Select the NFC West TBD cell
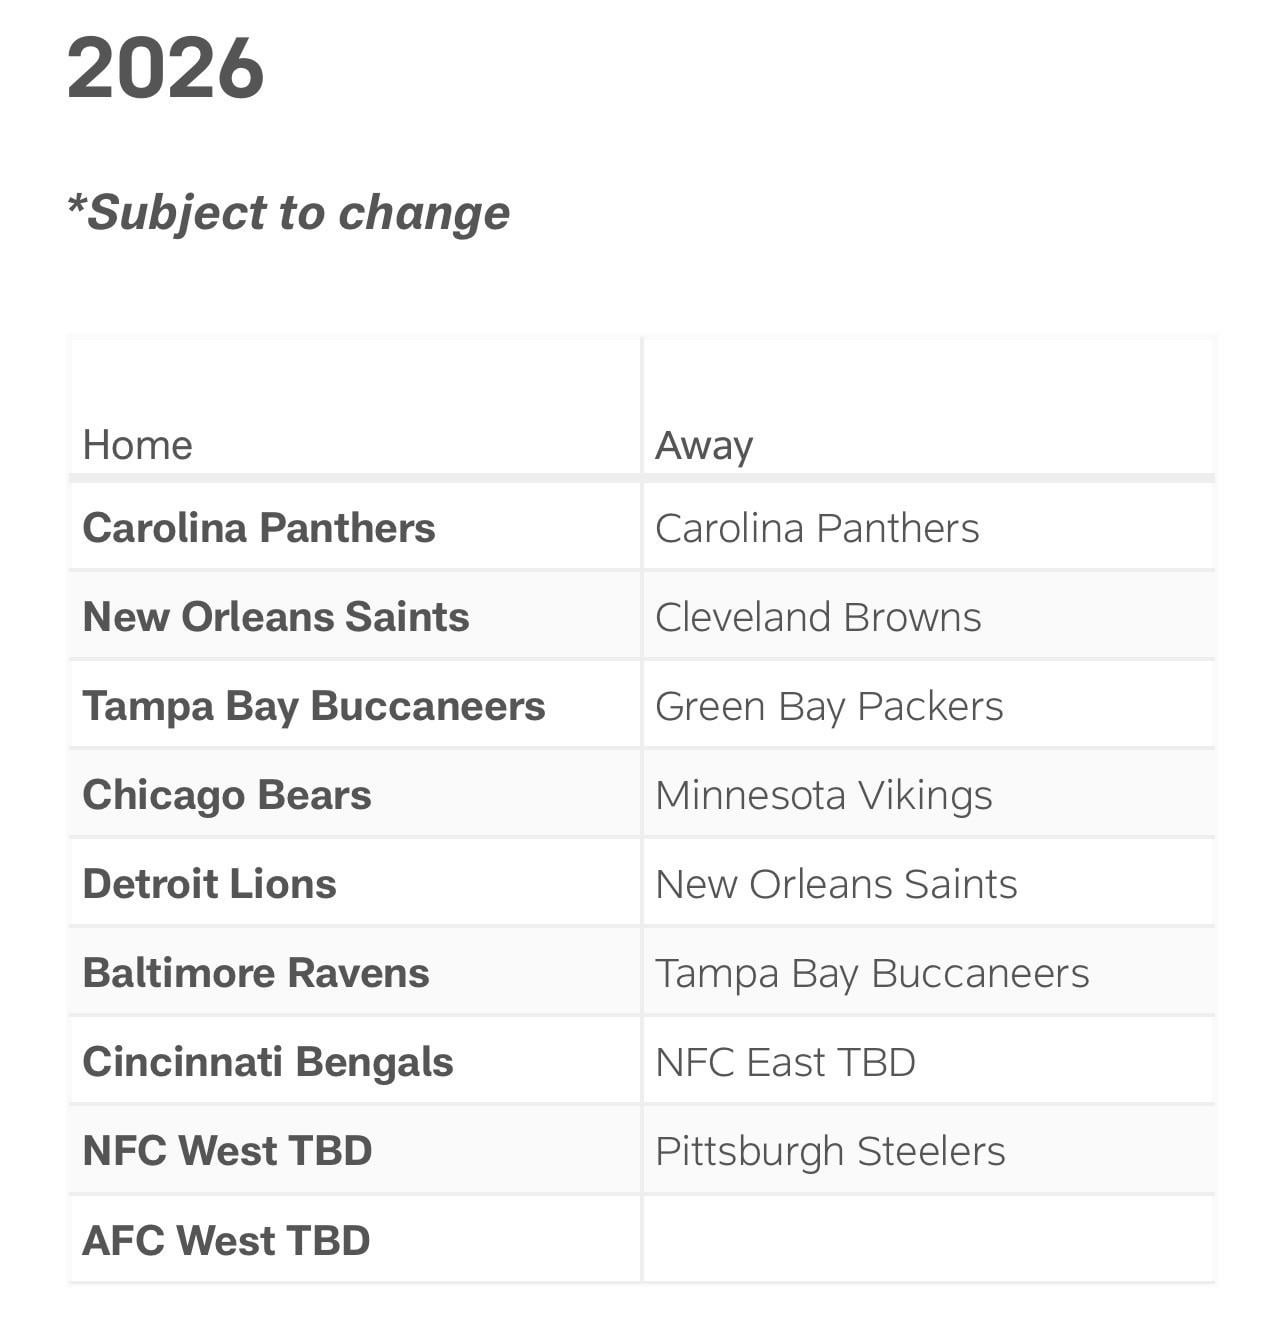Image resolution: width=1284 pixels, height=1343 pixels. point(228,1151)
